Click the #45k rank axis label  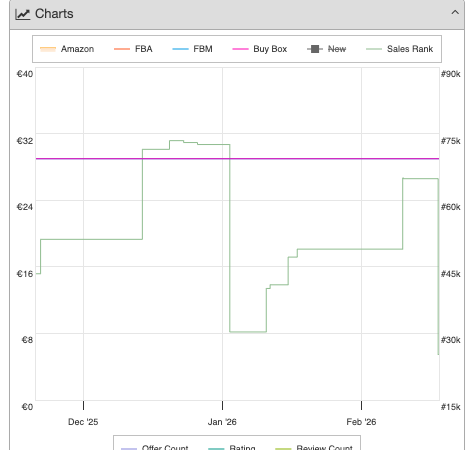pyautogui.click(x=451, y=274)
